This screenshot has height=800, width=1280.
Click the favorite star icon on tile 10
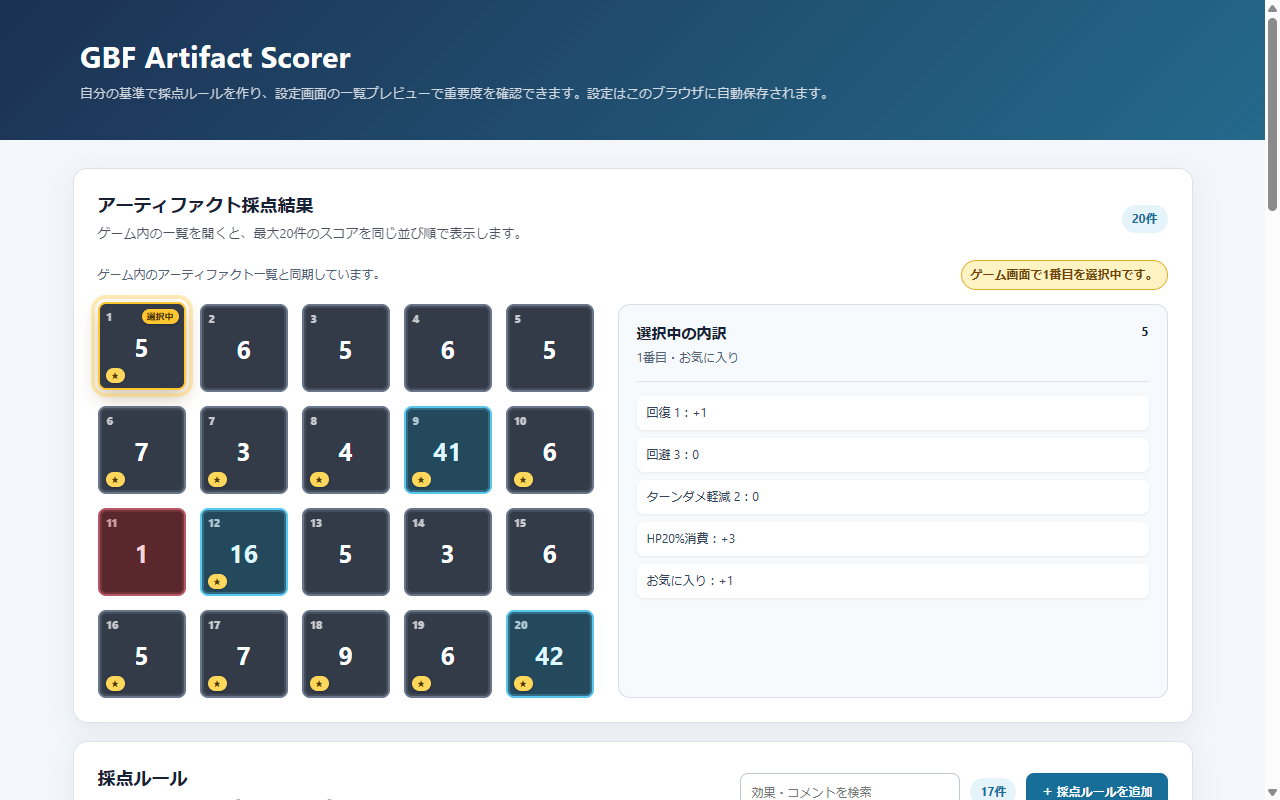pyautogui.click(x=523, y=480)
